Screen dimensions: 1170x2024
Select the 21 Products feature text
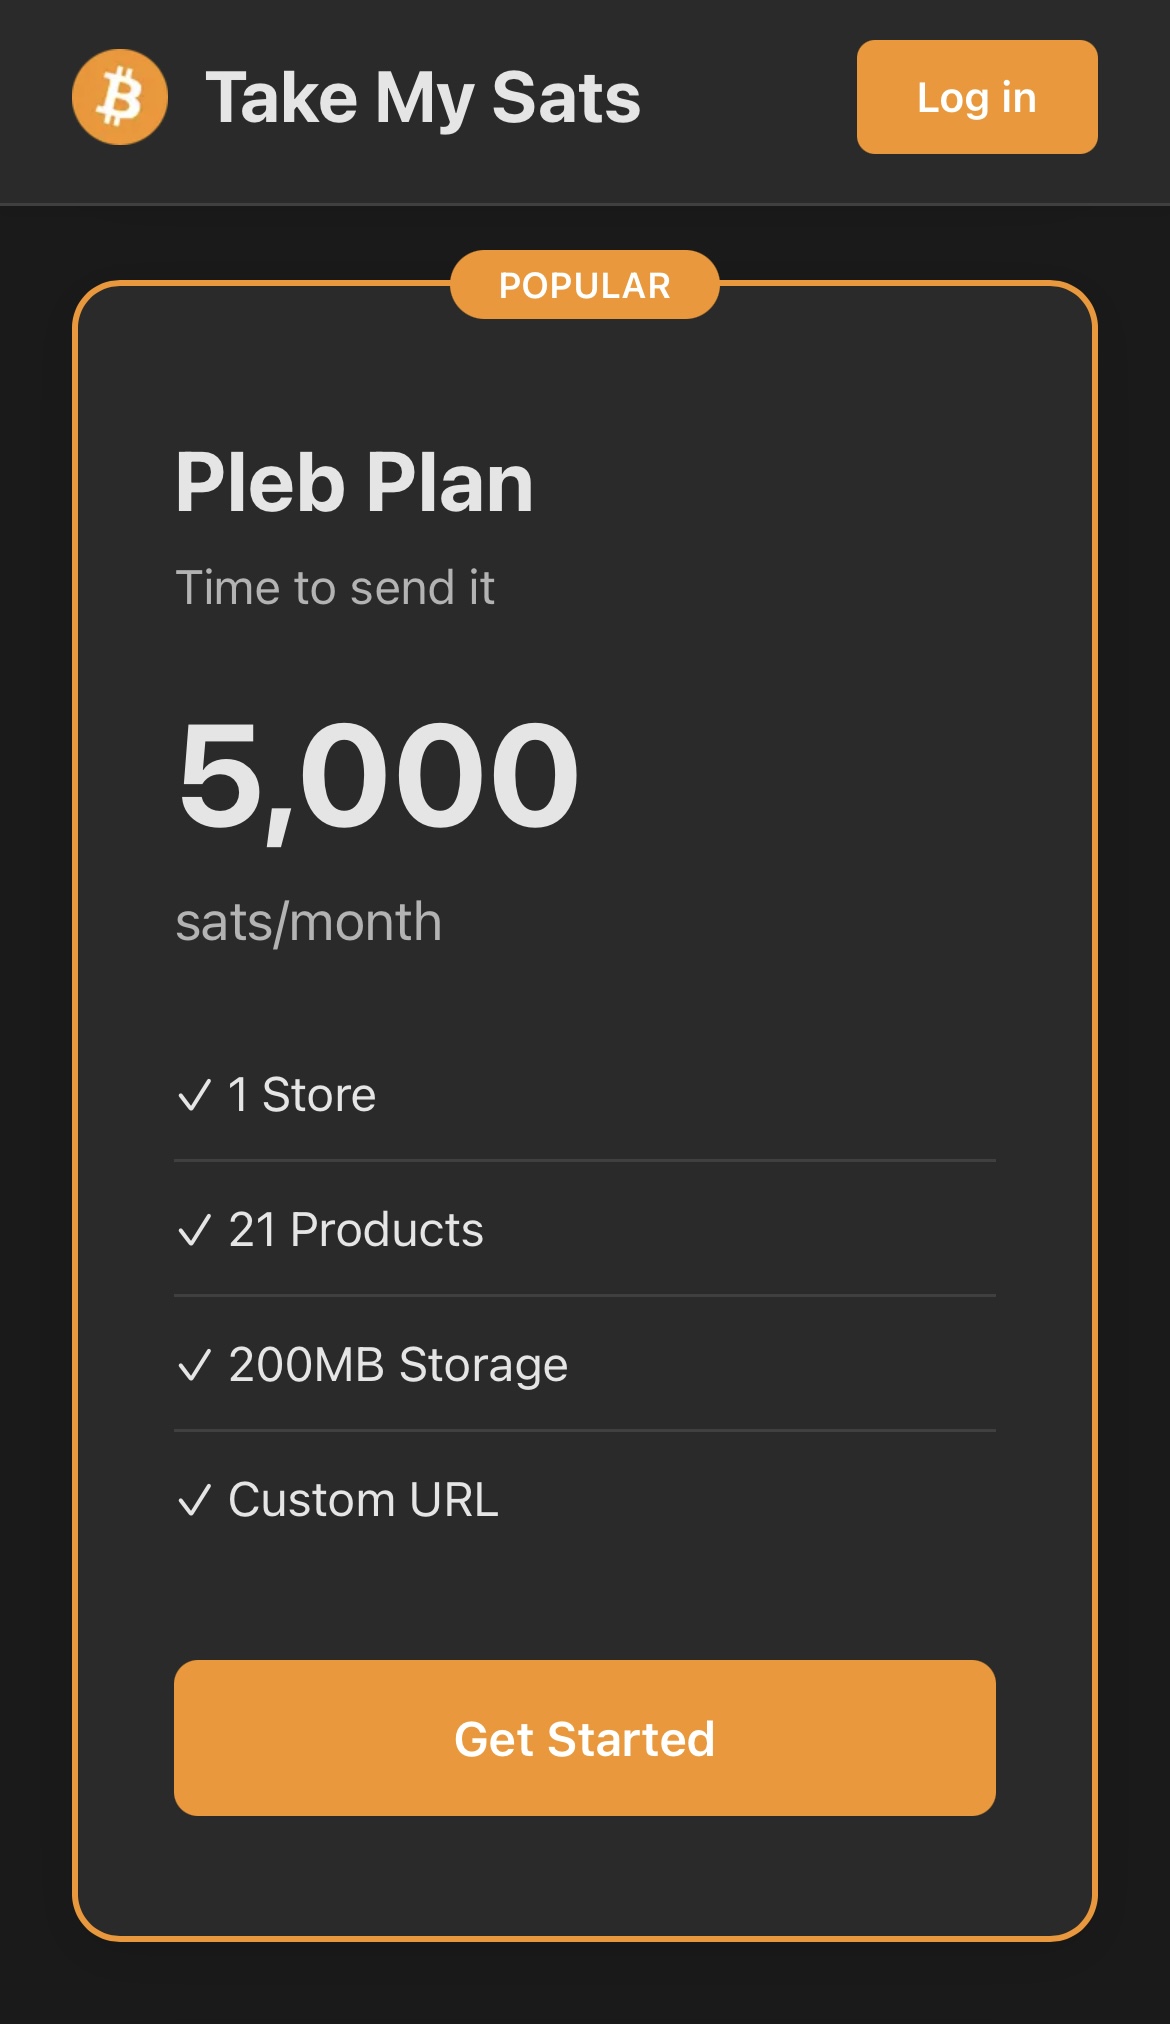click(356, 1230)
